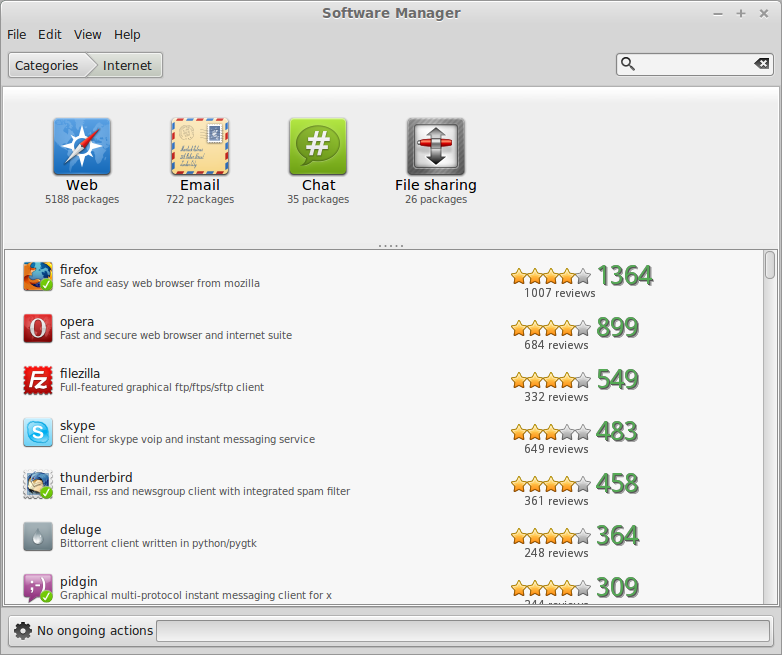Screen dimensions: 782x655
Task: Click the 649 reviews text
Action: coord(556,449)
